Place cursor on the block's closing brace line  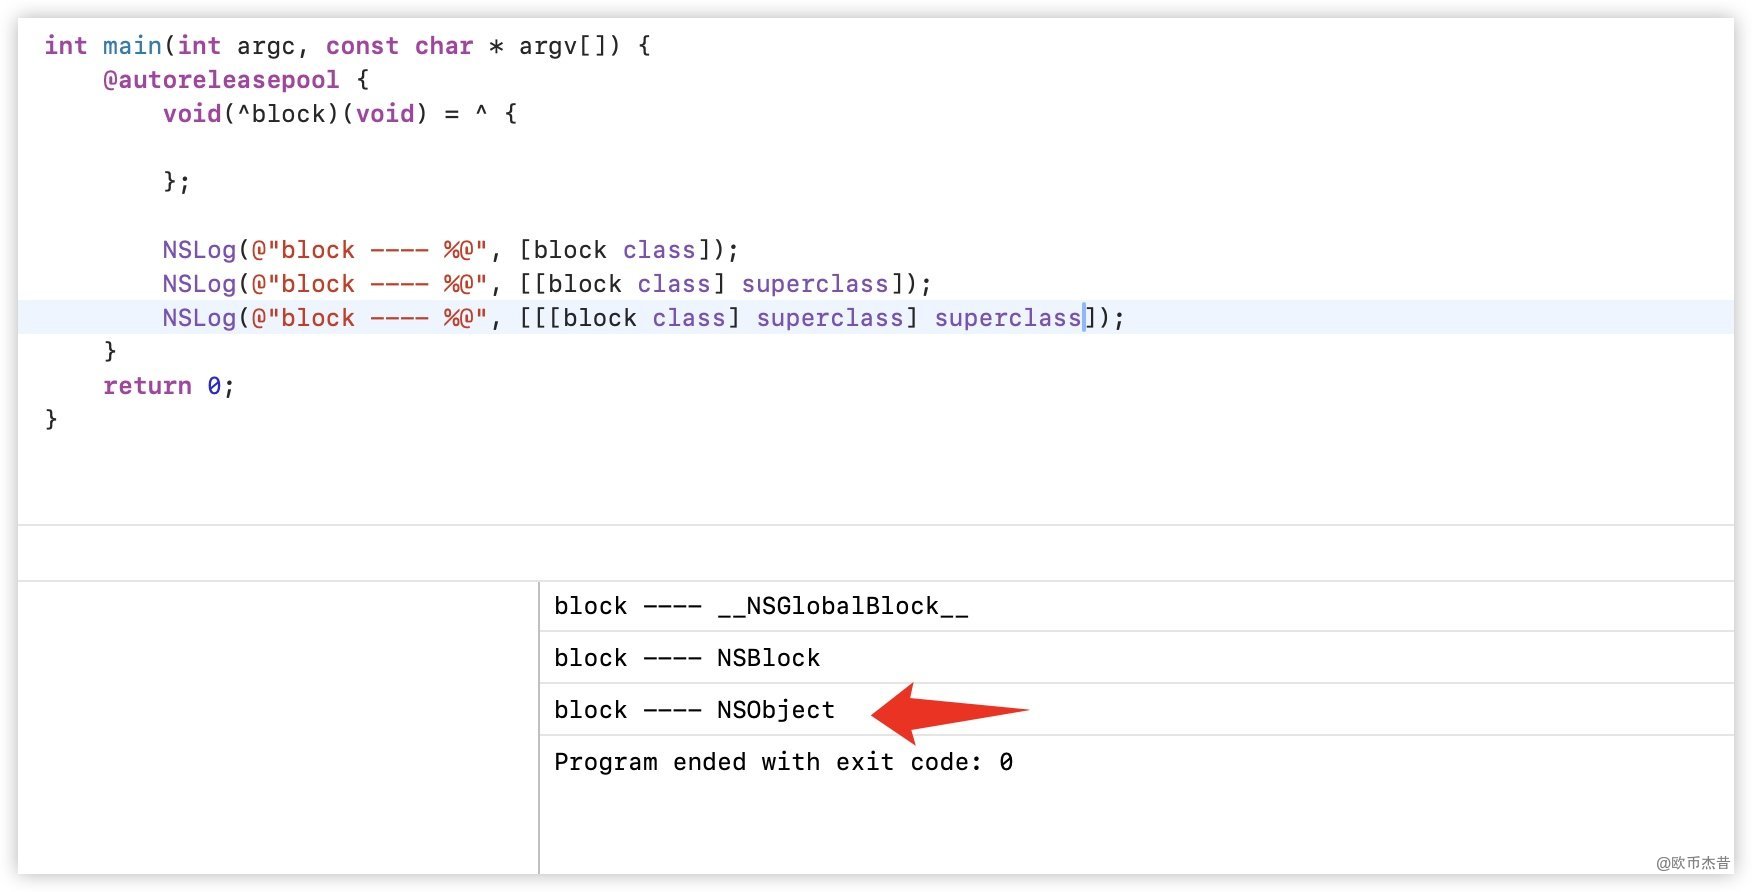176,182
